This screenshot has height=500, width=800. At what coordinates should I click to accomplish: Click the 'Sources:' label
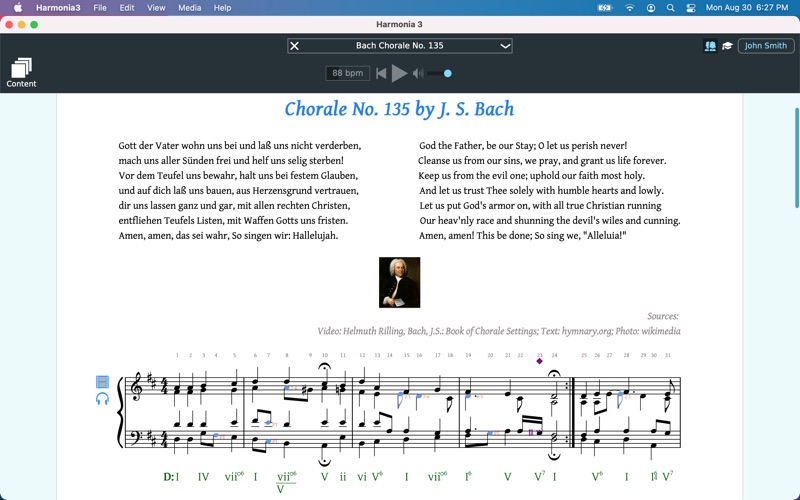pos(663,316)
